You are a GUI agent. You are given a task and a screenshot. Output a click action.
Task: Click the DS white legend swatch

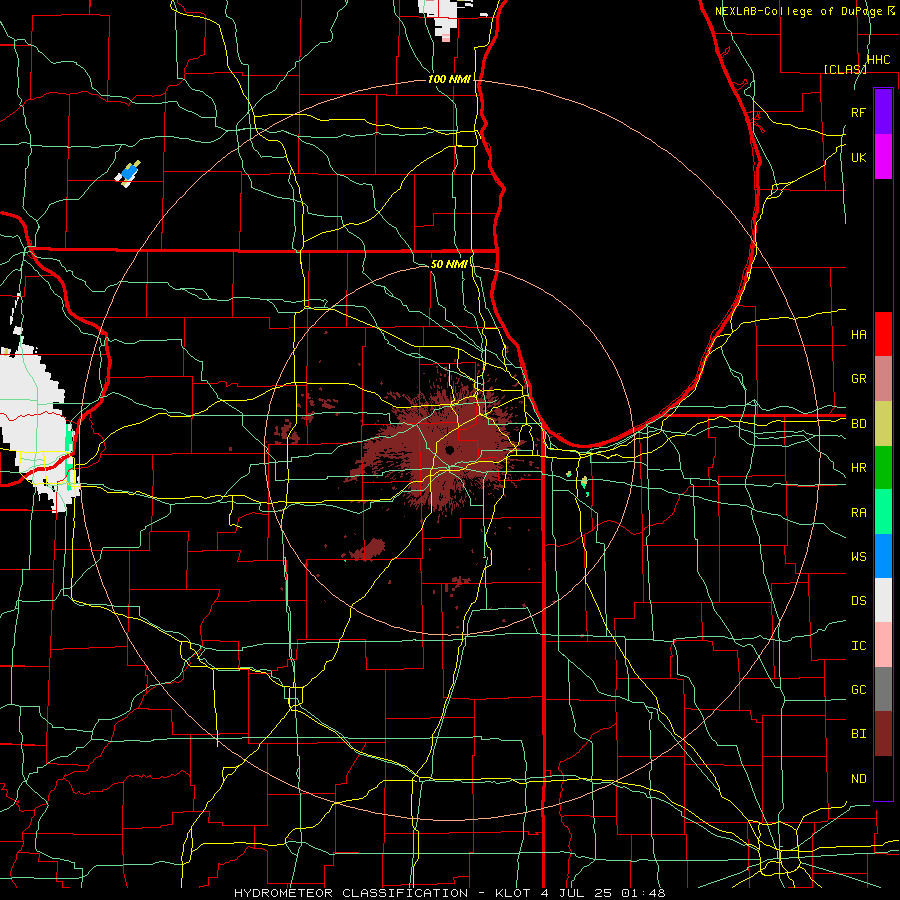[x=883, y=600]
